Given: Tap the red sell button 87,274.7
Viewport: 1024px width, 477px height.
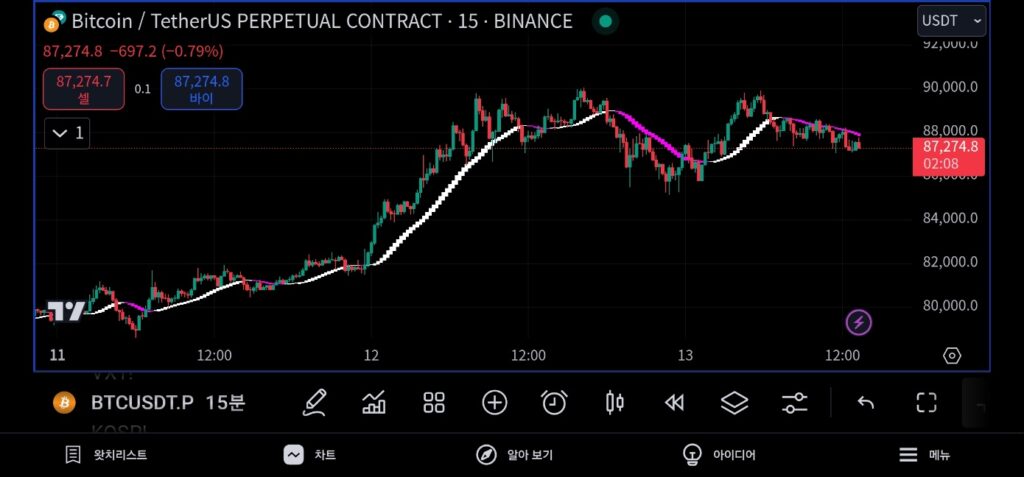Looking at the screenshot, I should (x=84, y=89).
